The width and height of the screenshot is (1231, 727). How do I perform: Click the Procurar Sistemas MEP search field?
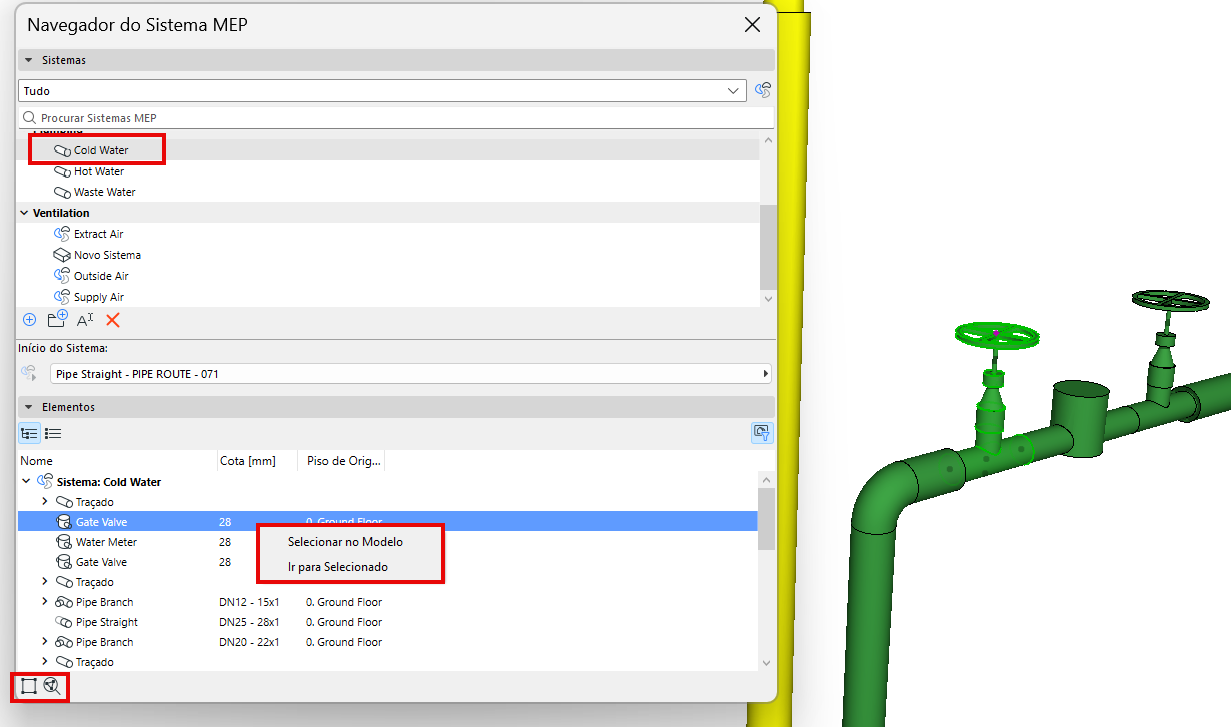point(396,118)
